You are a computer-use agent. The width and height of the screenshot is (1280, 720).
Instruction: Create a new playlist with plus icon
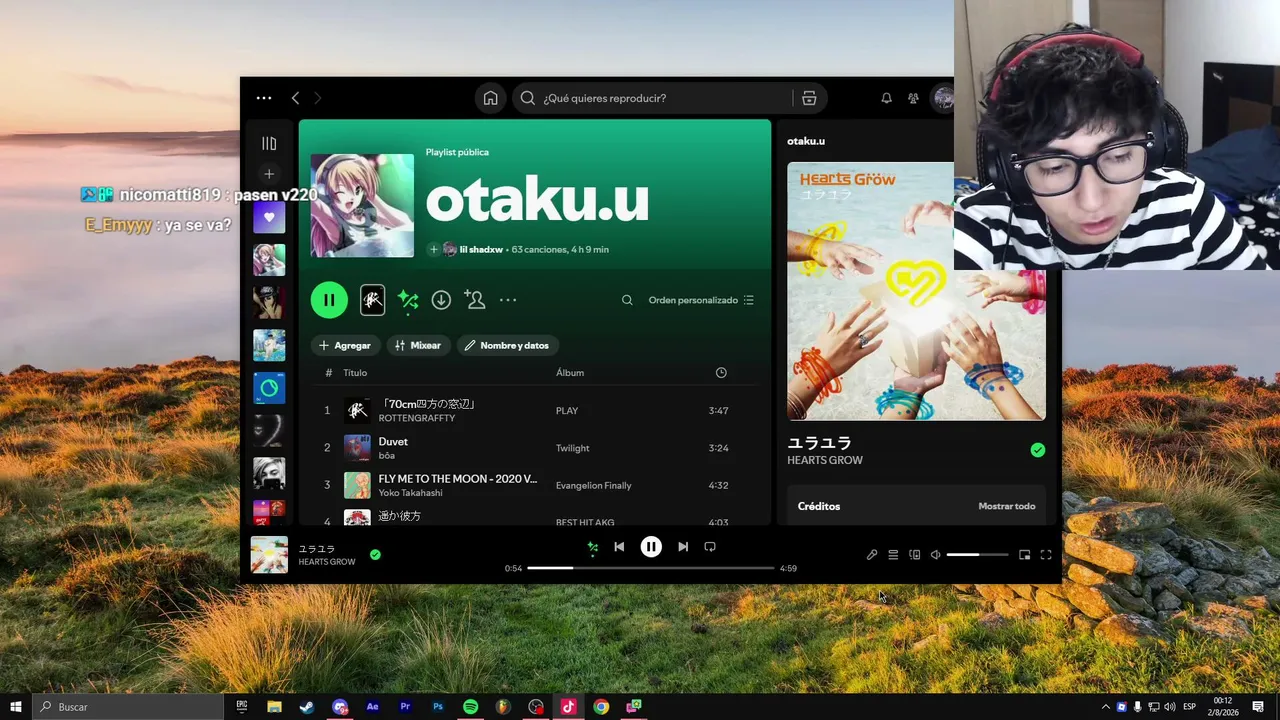click(269, 174)
